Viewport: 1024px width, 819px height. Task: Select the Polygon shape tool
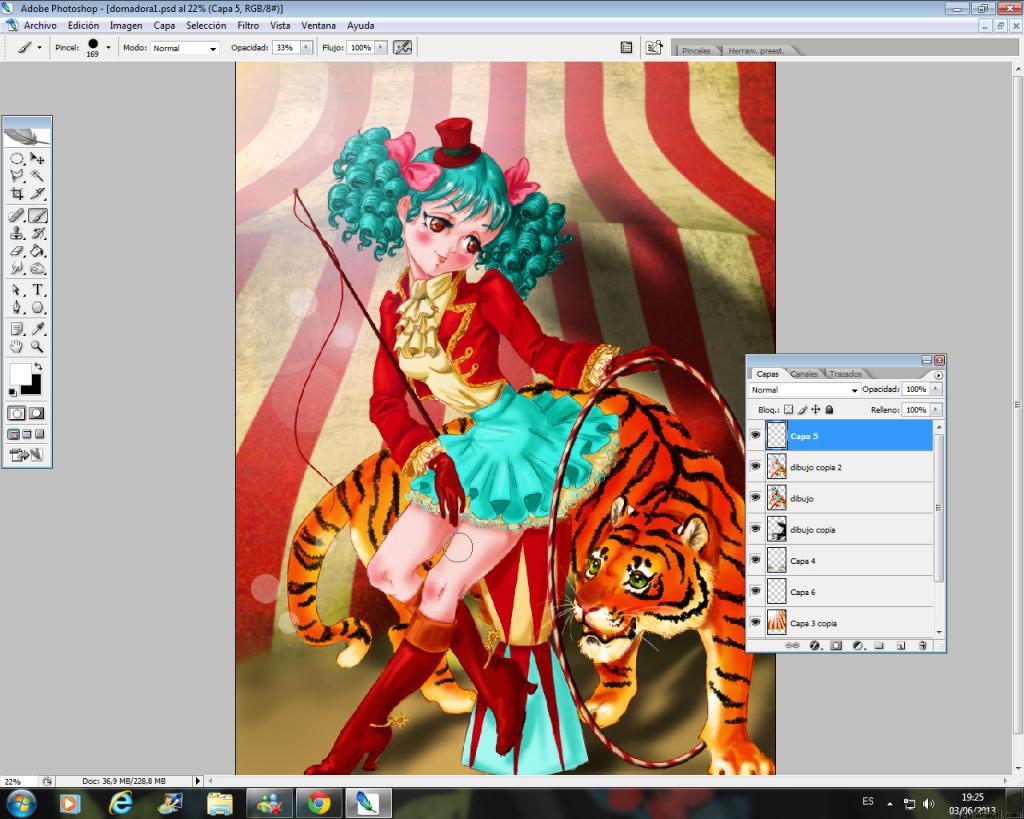click(x=38, y=308)
